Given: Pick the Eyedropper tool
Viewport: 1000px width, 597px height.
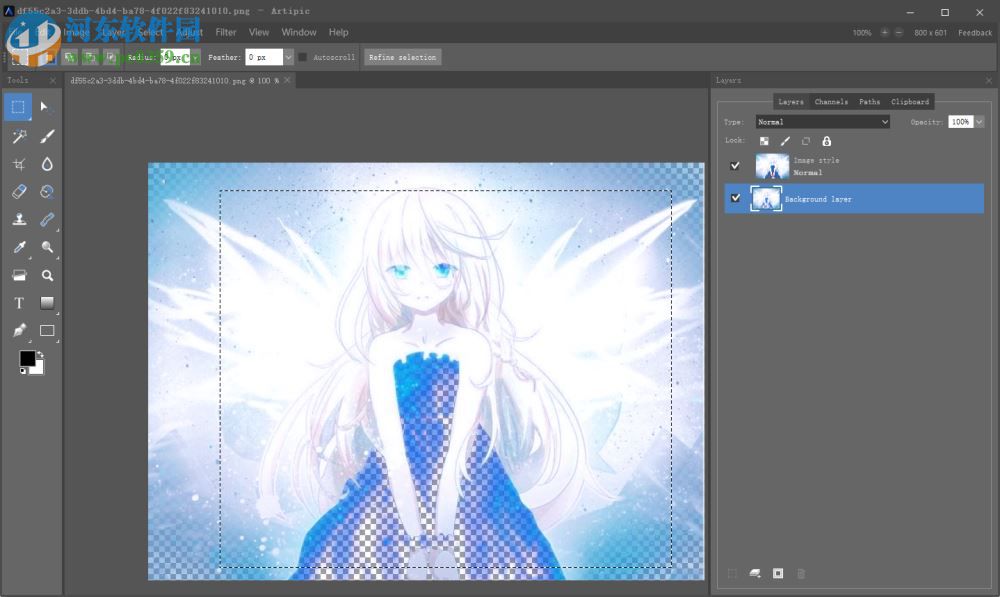Looking at the screenshot, I should tap(17, 247).
